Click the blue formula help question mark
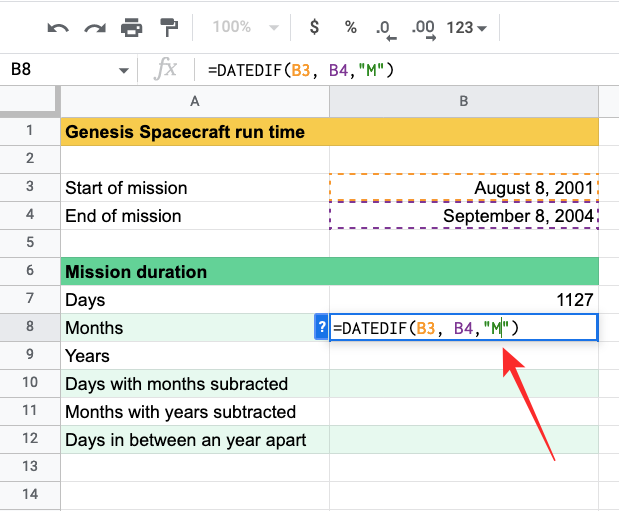Screen dimensions: 619x511 click(321, 327)
